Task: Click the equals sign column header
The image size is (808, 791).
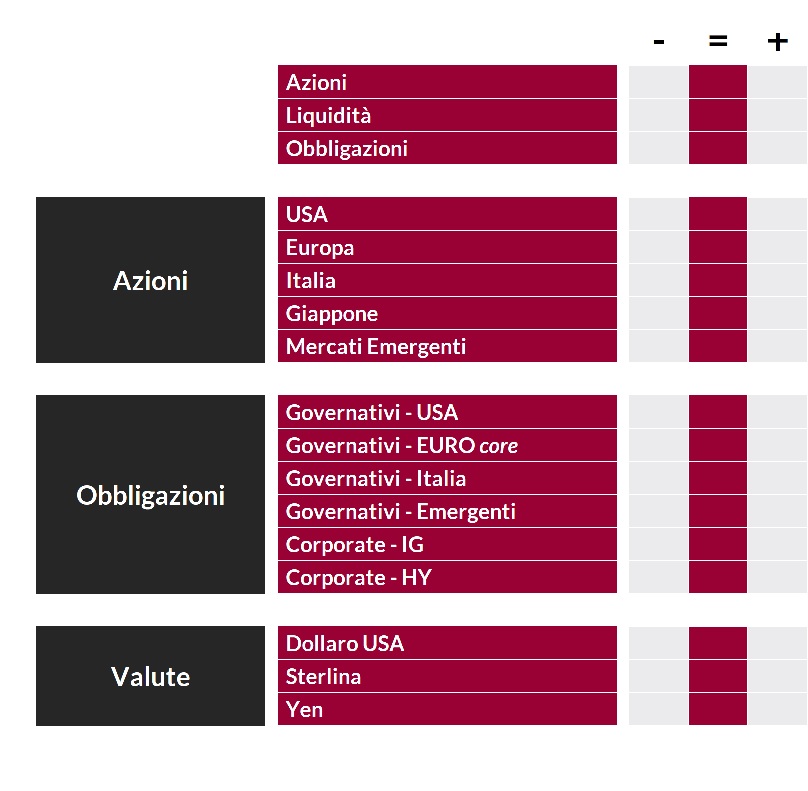Action: pos(718,41)
